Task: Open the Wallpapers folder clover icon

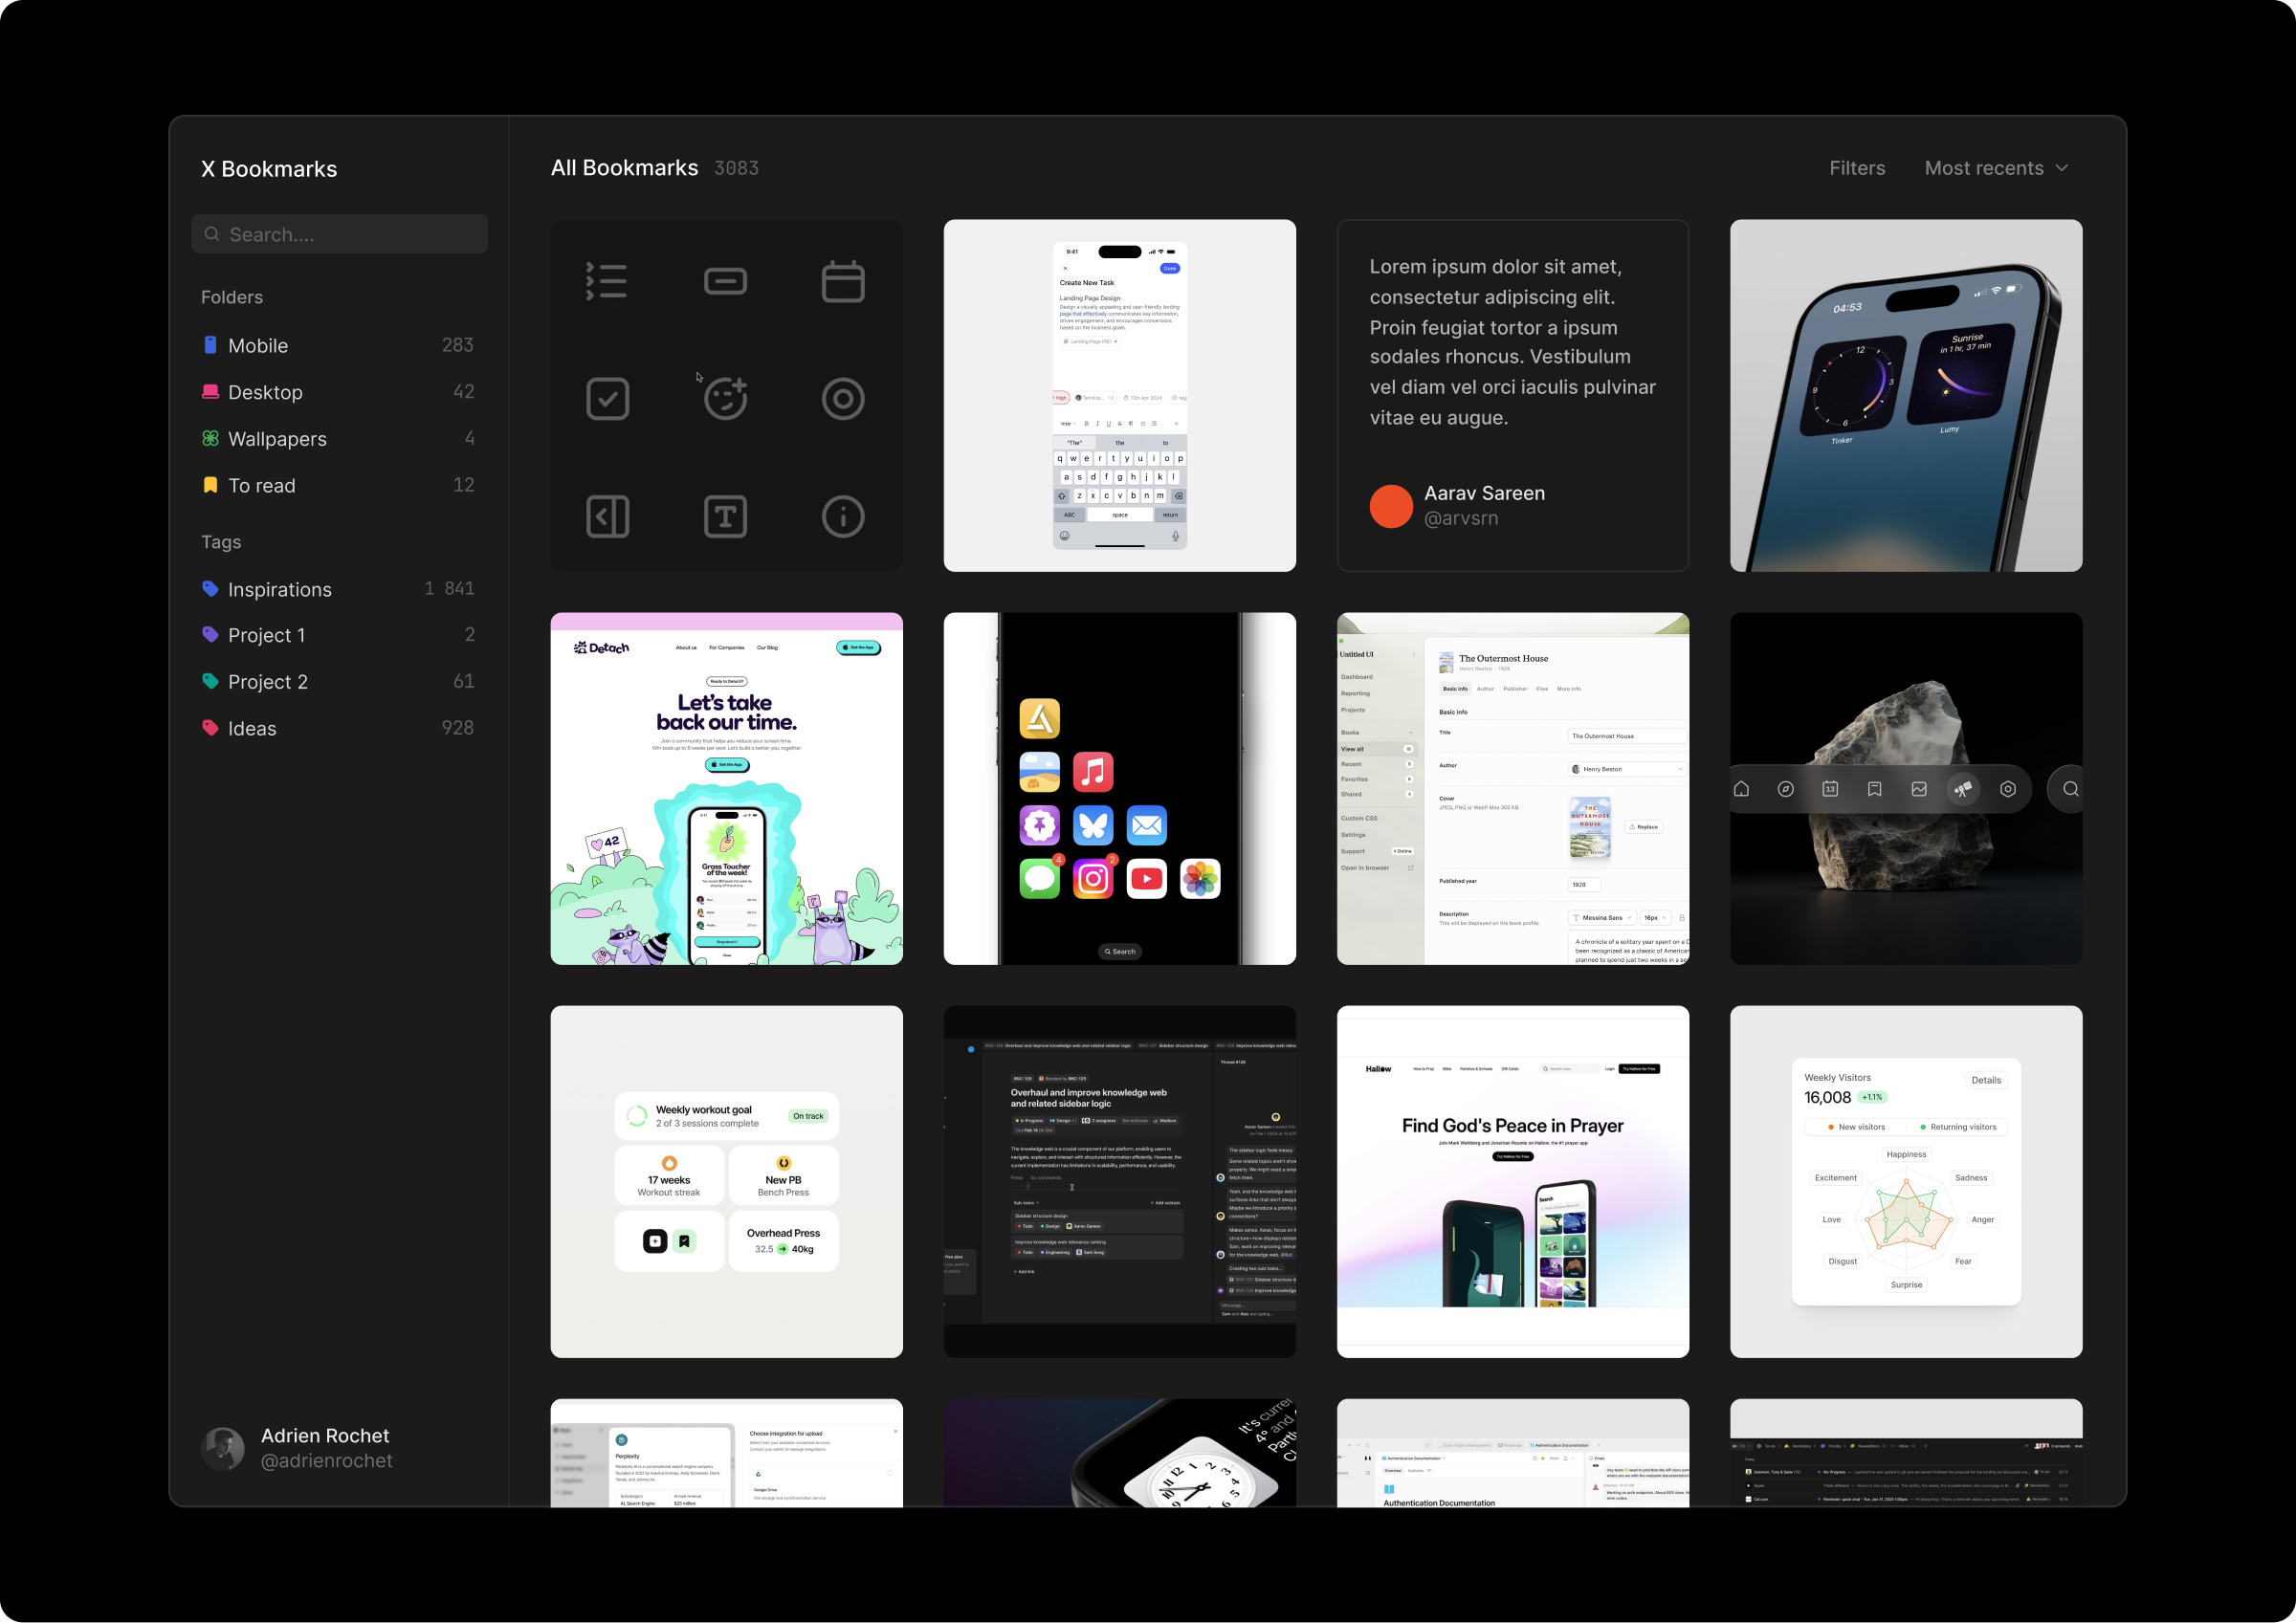Action: 210,438
